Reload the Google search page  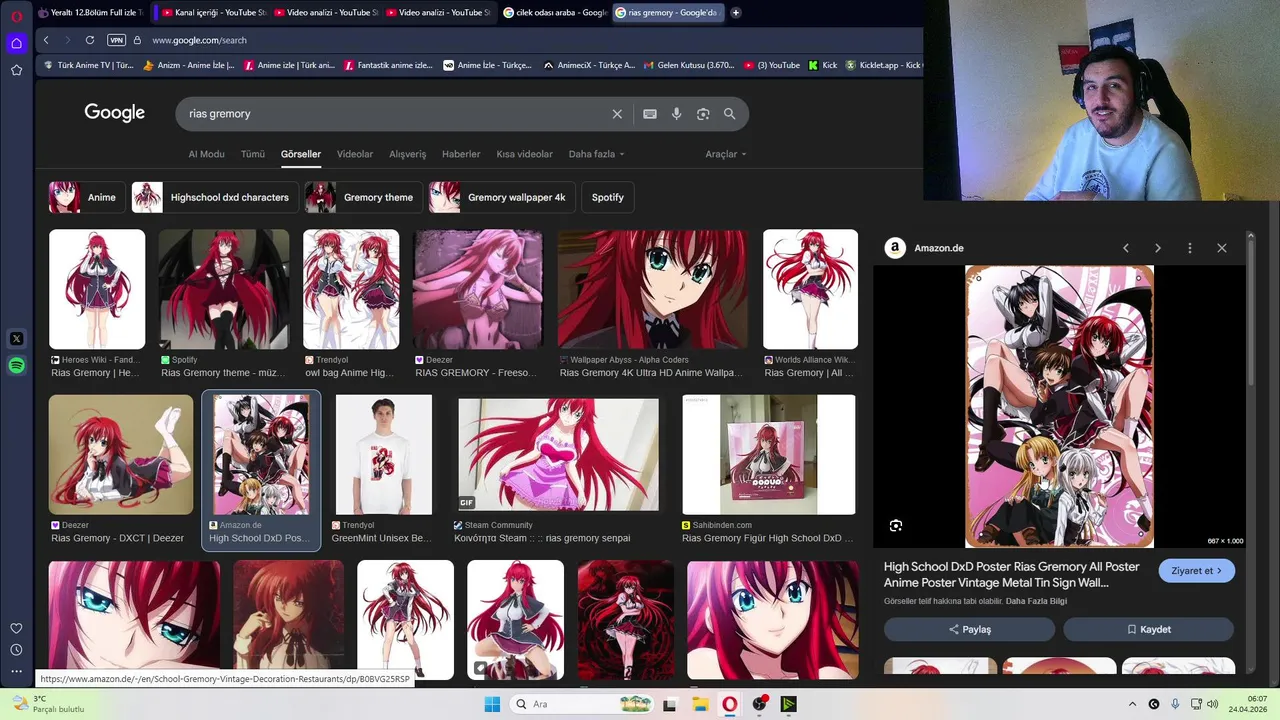click(x=90, y=40)
